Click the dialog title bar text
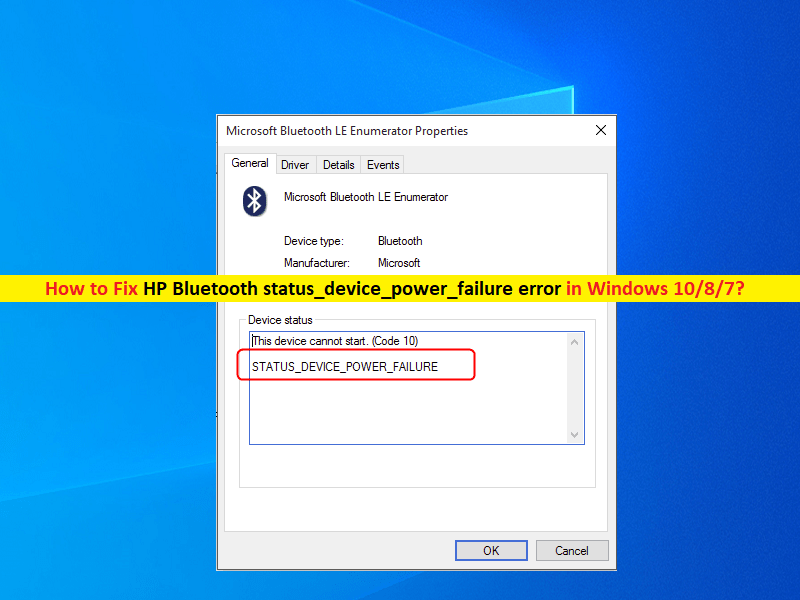Image resolution: width=800 pixels, height=600 pixels. tap(347, 131)
